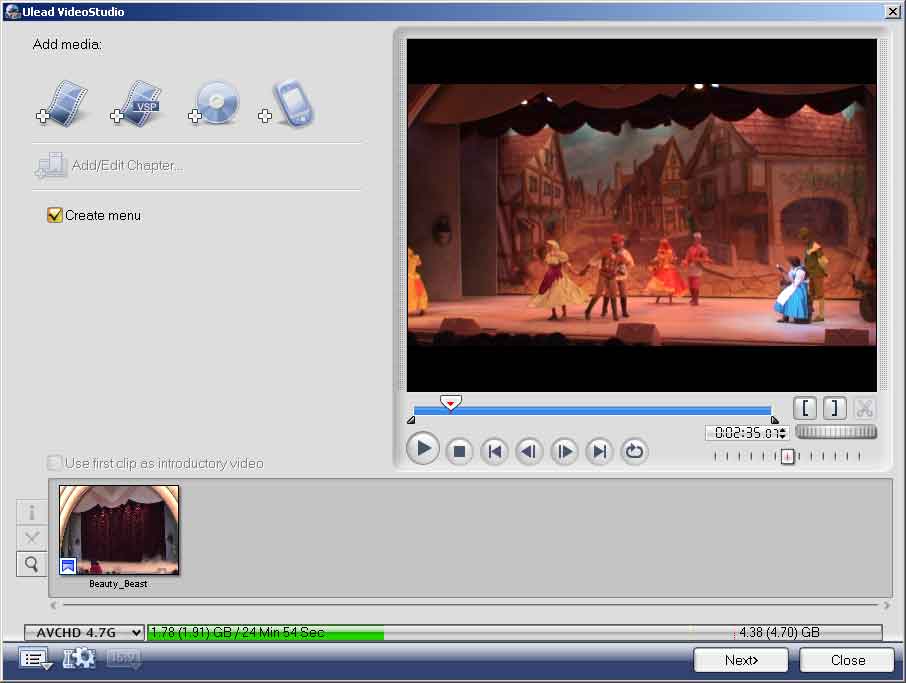Stop the video playback
Image resolution: width=906 pixels, height=683 pixels.
click(459, 451)
